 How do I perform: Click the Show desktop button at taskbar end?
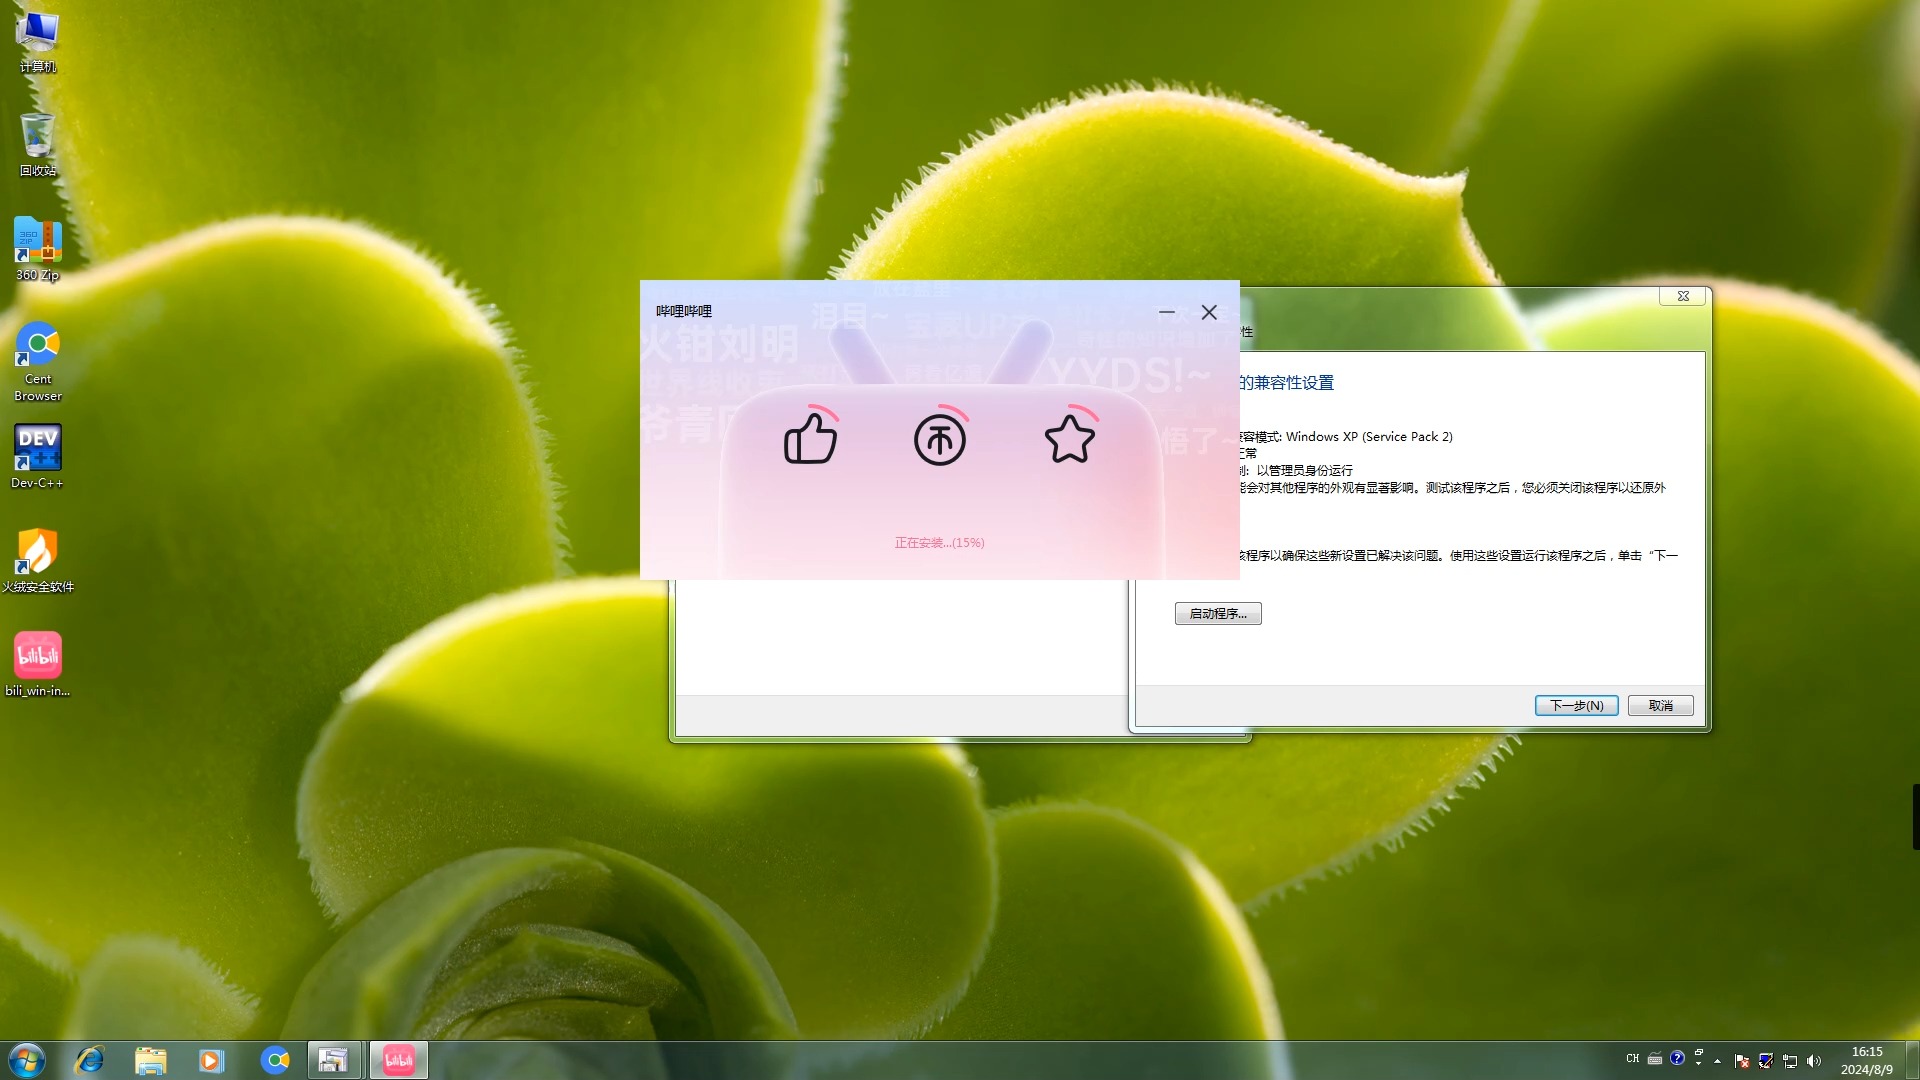1912,1060
